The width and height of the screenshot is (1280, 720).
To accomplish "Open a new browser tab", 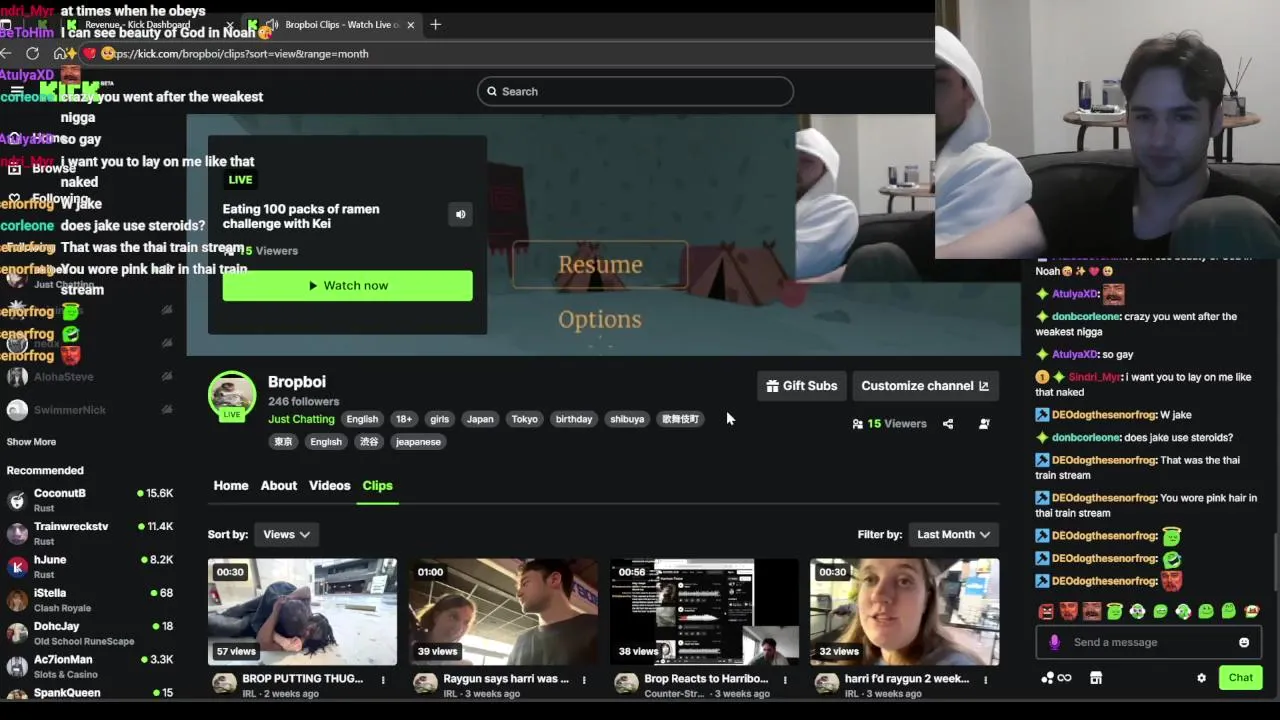I will [x=435, y=24].
